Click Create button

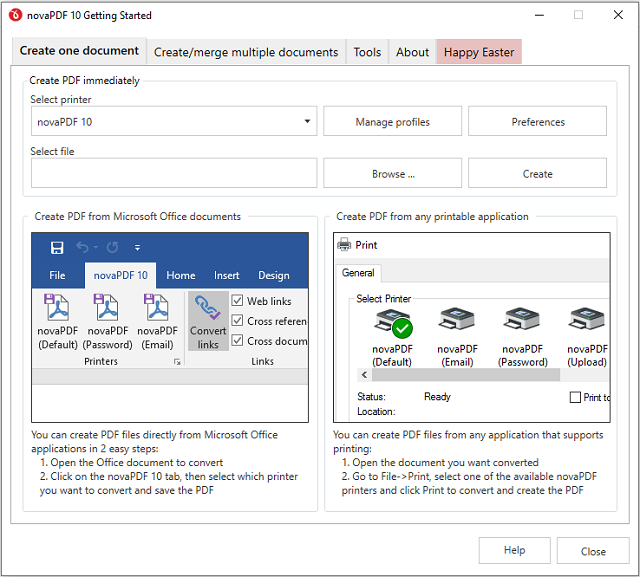click(x=538, y=173)
